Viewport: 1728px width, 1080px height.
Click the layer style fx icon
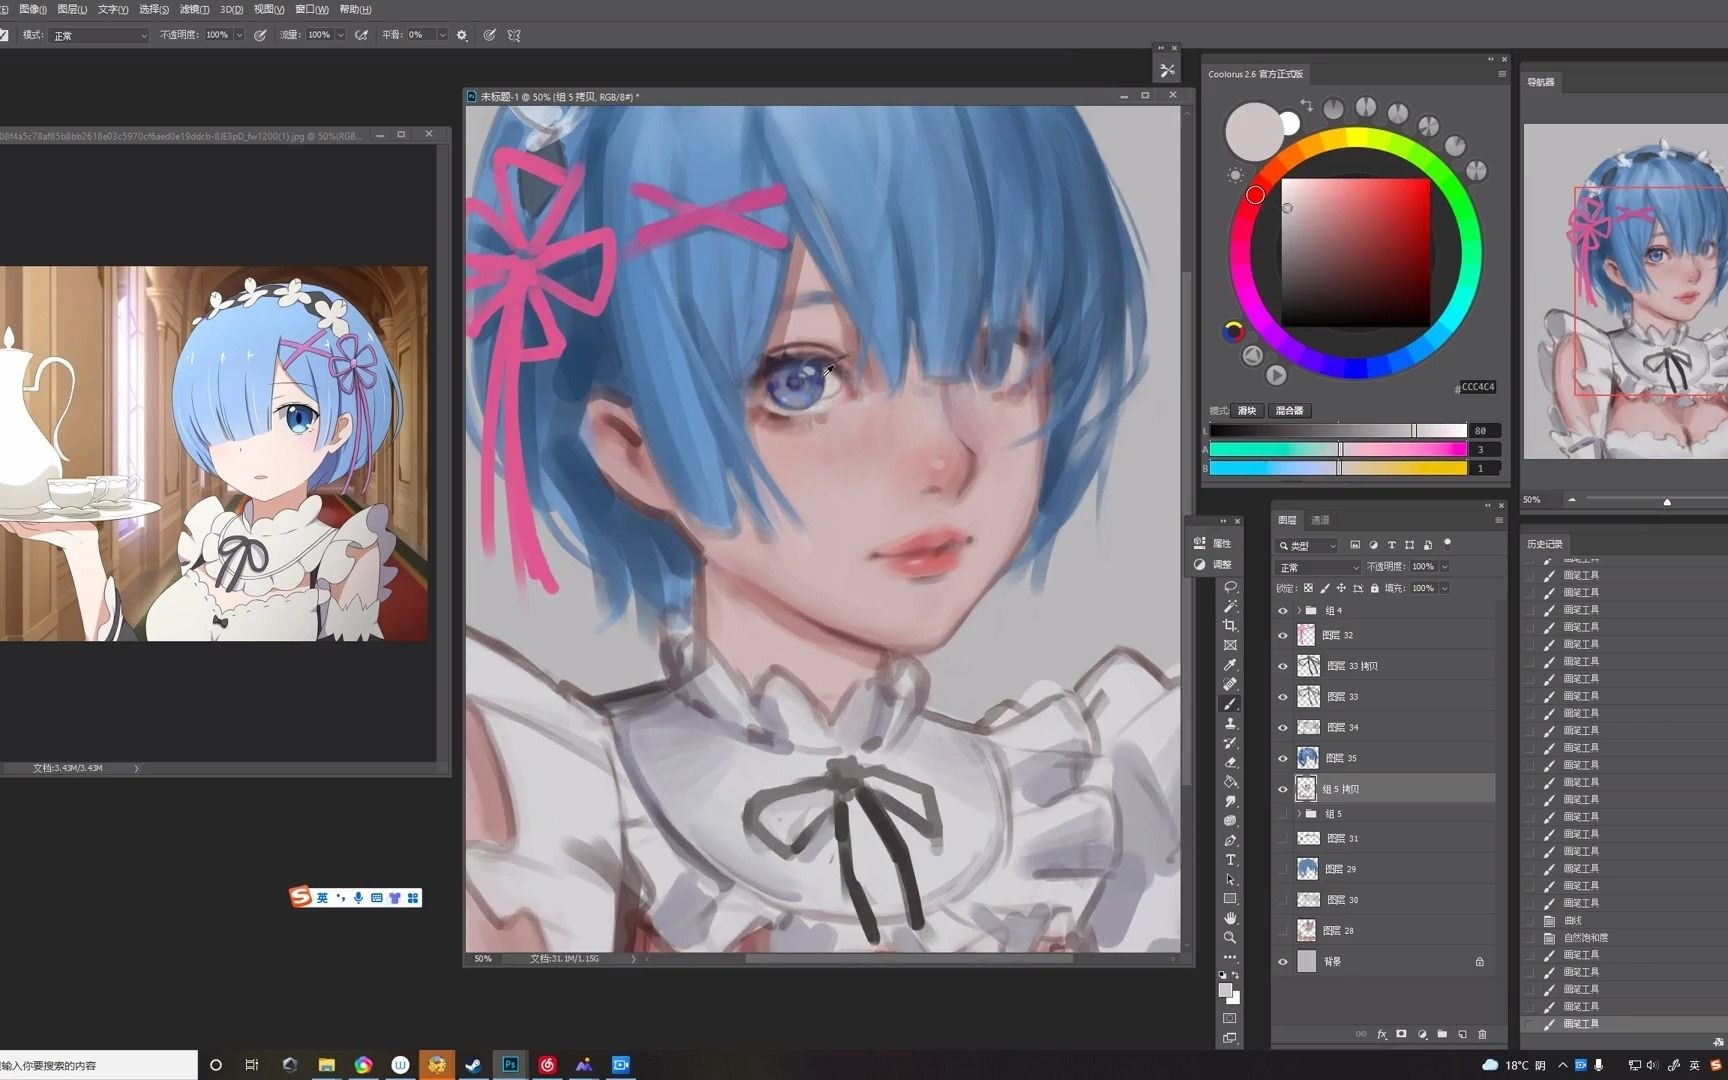(1381, 1034)
